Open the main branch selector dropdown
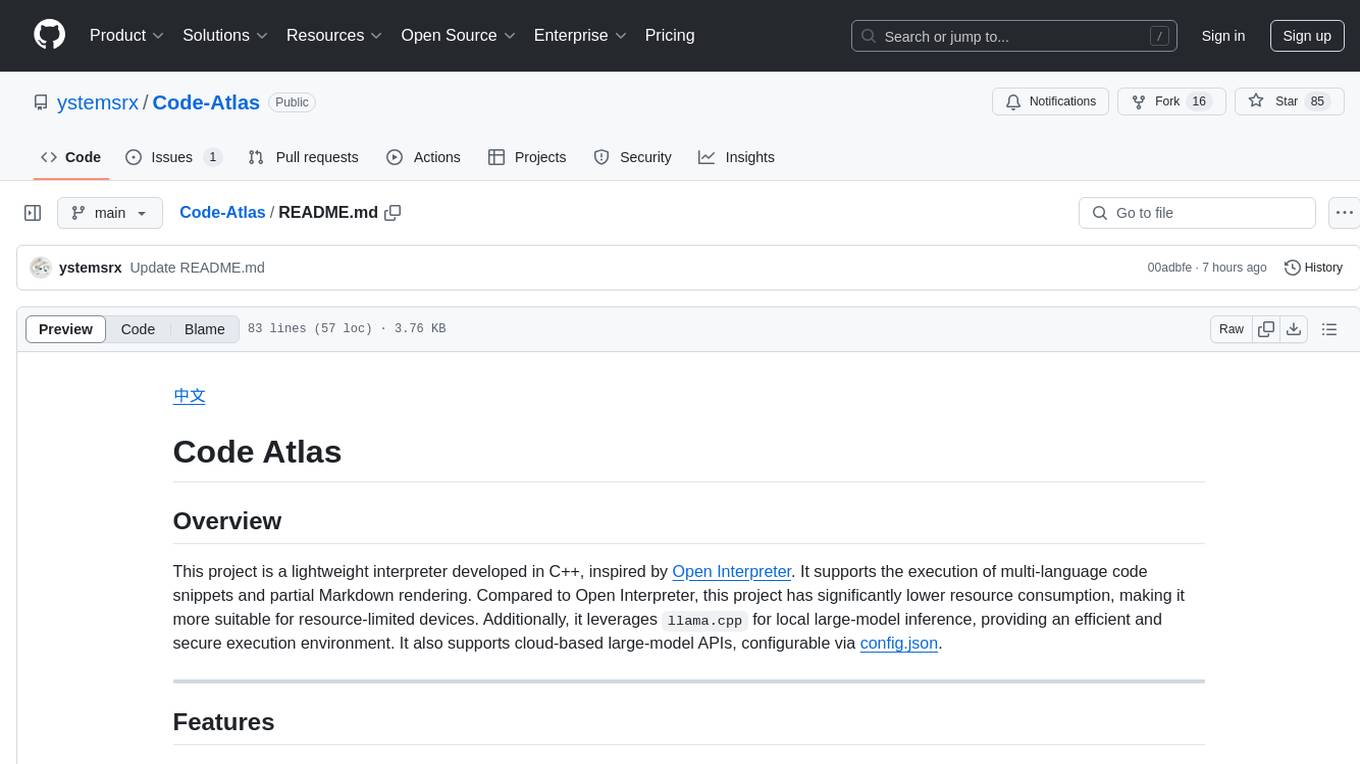The height and width of the screenshot is (764, 1360). click(109, 213)
